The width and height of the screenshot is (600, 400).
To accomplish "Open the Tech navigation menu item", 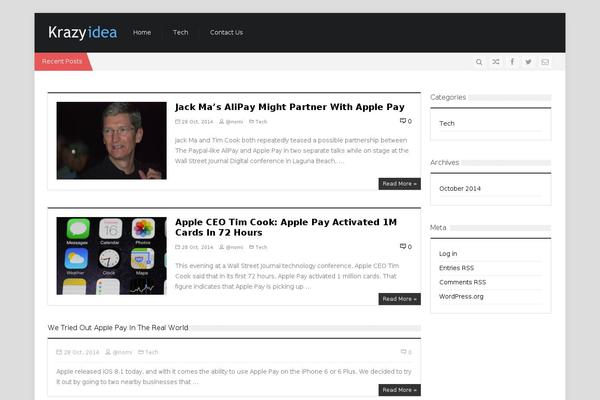I will 181,33.
